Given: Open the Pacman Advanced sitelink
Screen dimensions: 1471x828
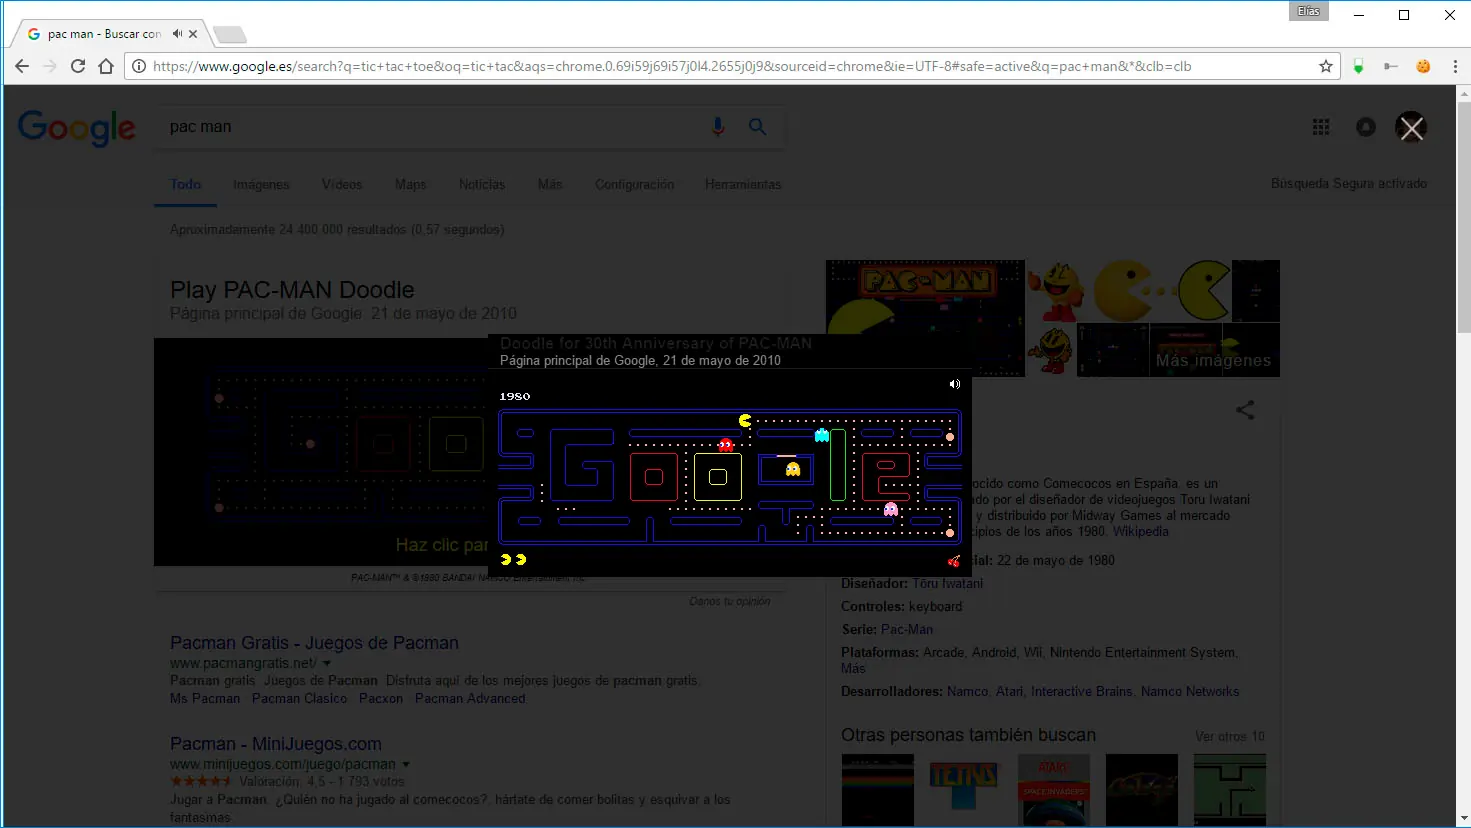Looking at the screenshot, I should [470, 698].
